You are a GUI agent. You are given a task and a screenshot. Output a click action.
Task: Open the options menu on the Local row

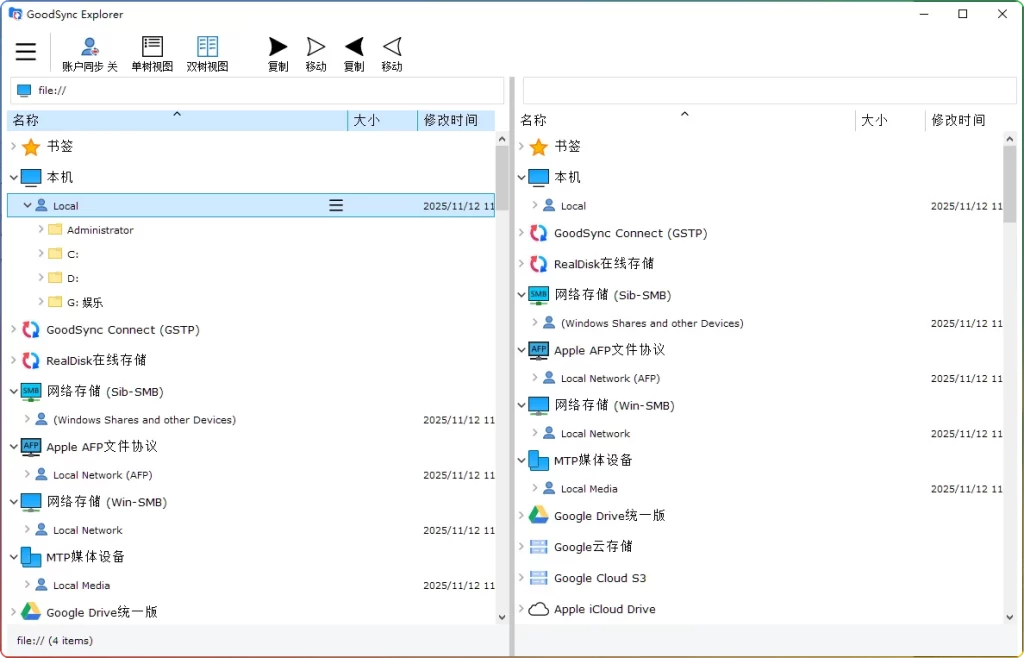point(336,205)
